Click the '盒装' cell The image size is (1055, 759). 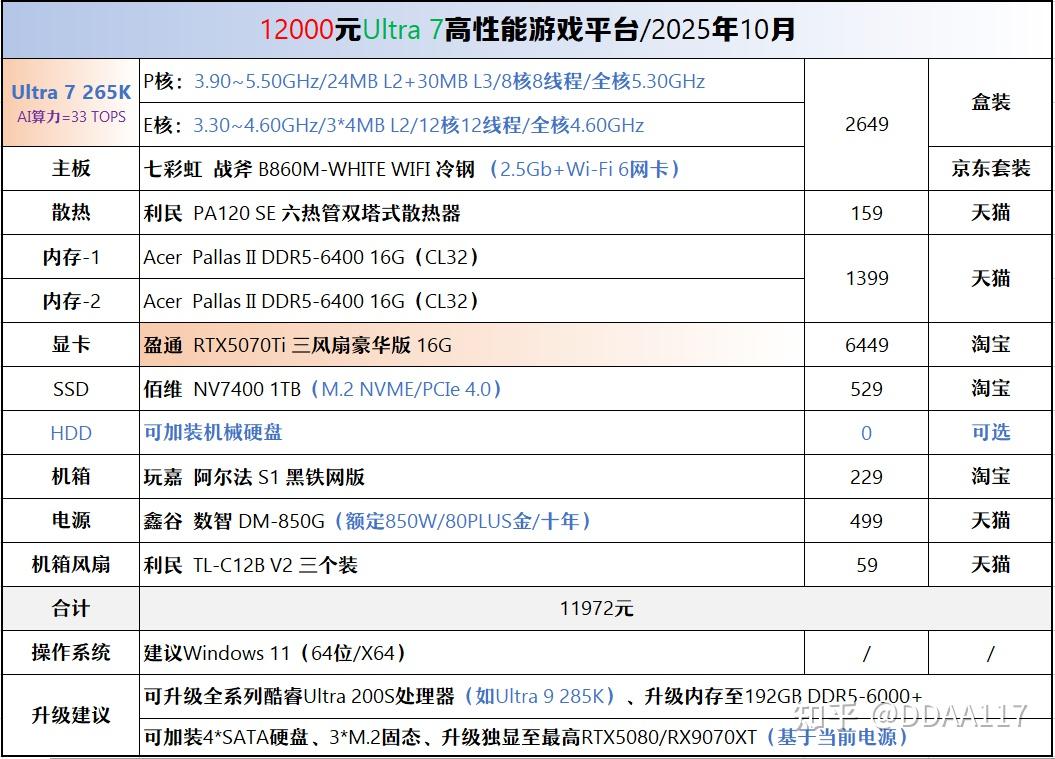pyautogui.click(x=990, y=102)
